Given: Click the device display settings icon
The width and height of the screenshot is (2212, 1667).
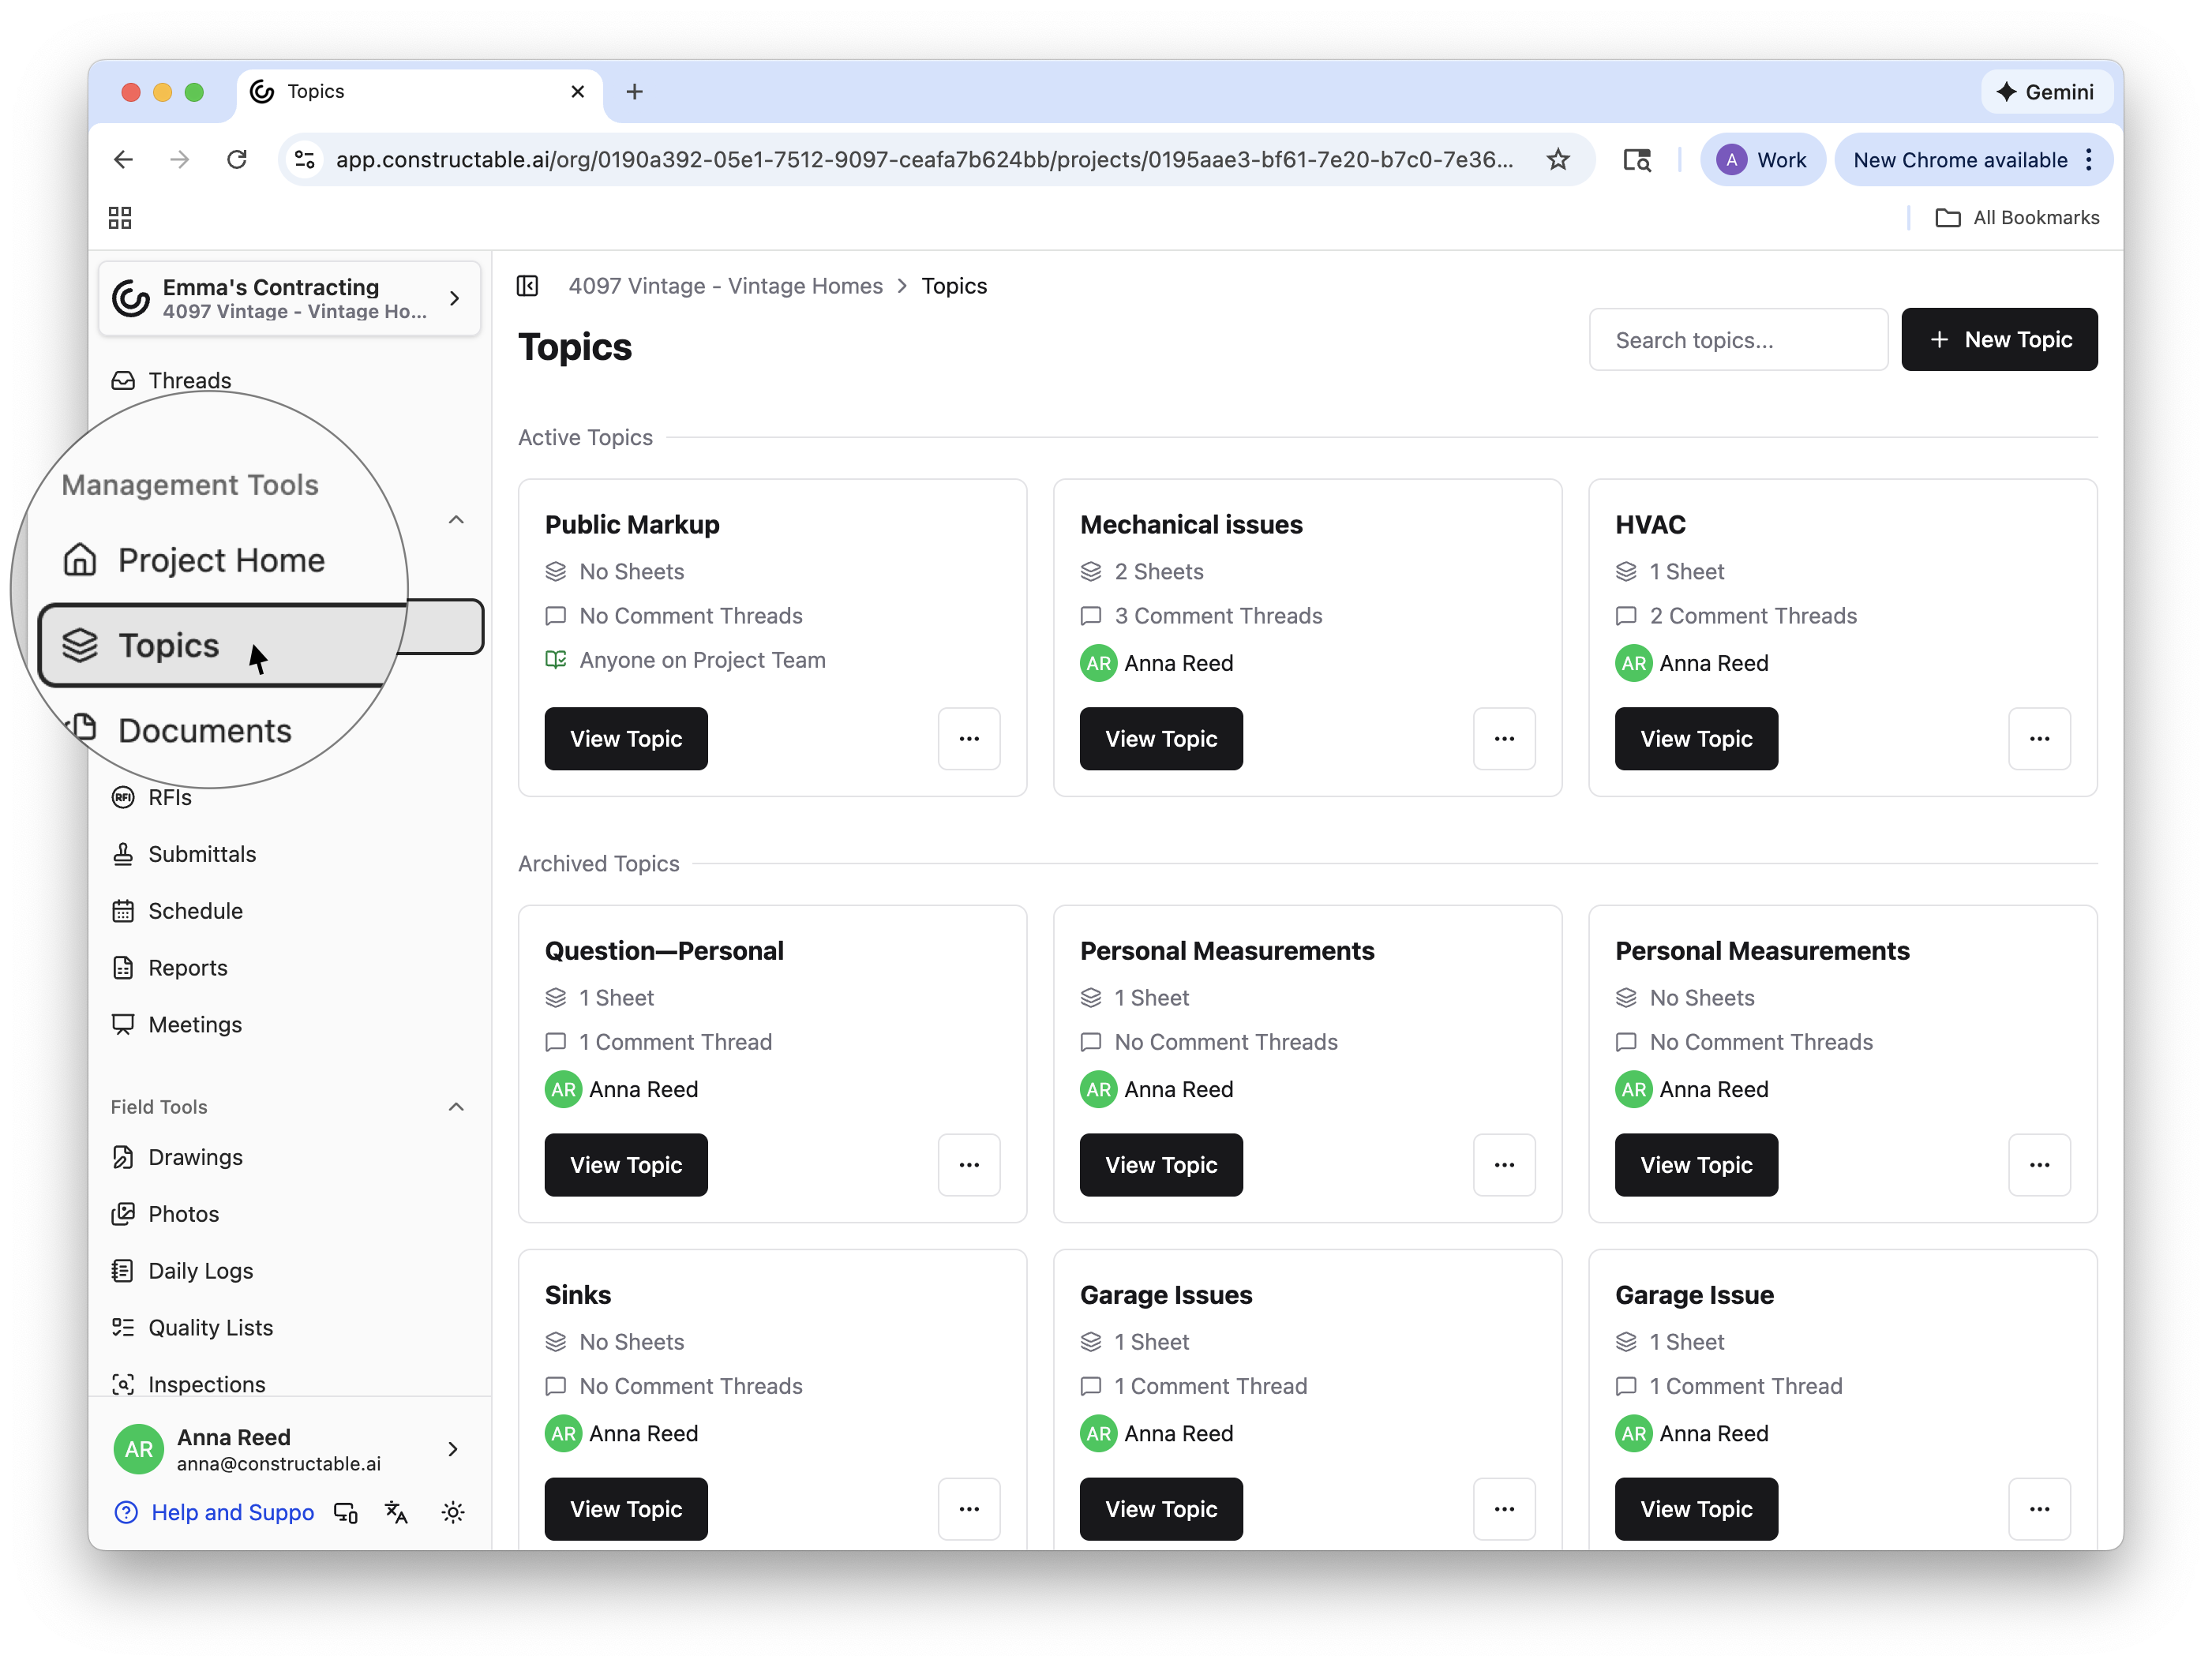Looking at the screenshot, I should point(346,1512).
